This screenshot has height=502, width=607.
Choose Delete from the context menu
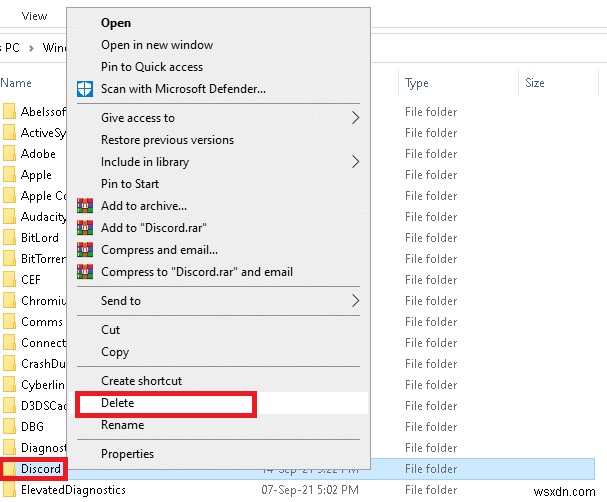tap(118, 403)
